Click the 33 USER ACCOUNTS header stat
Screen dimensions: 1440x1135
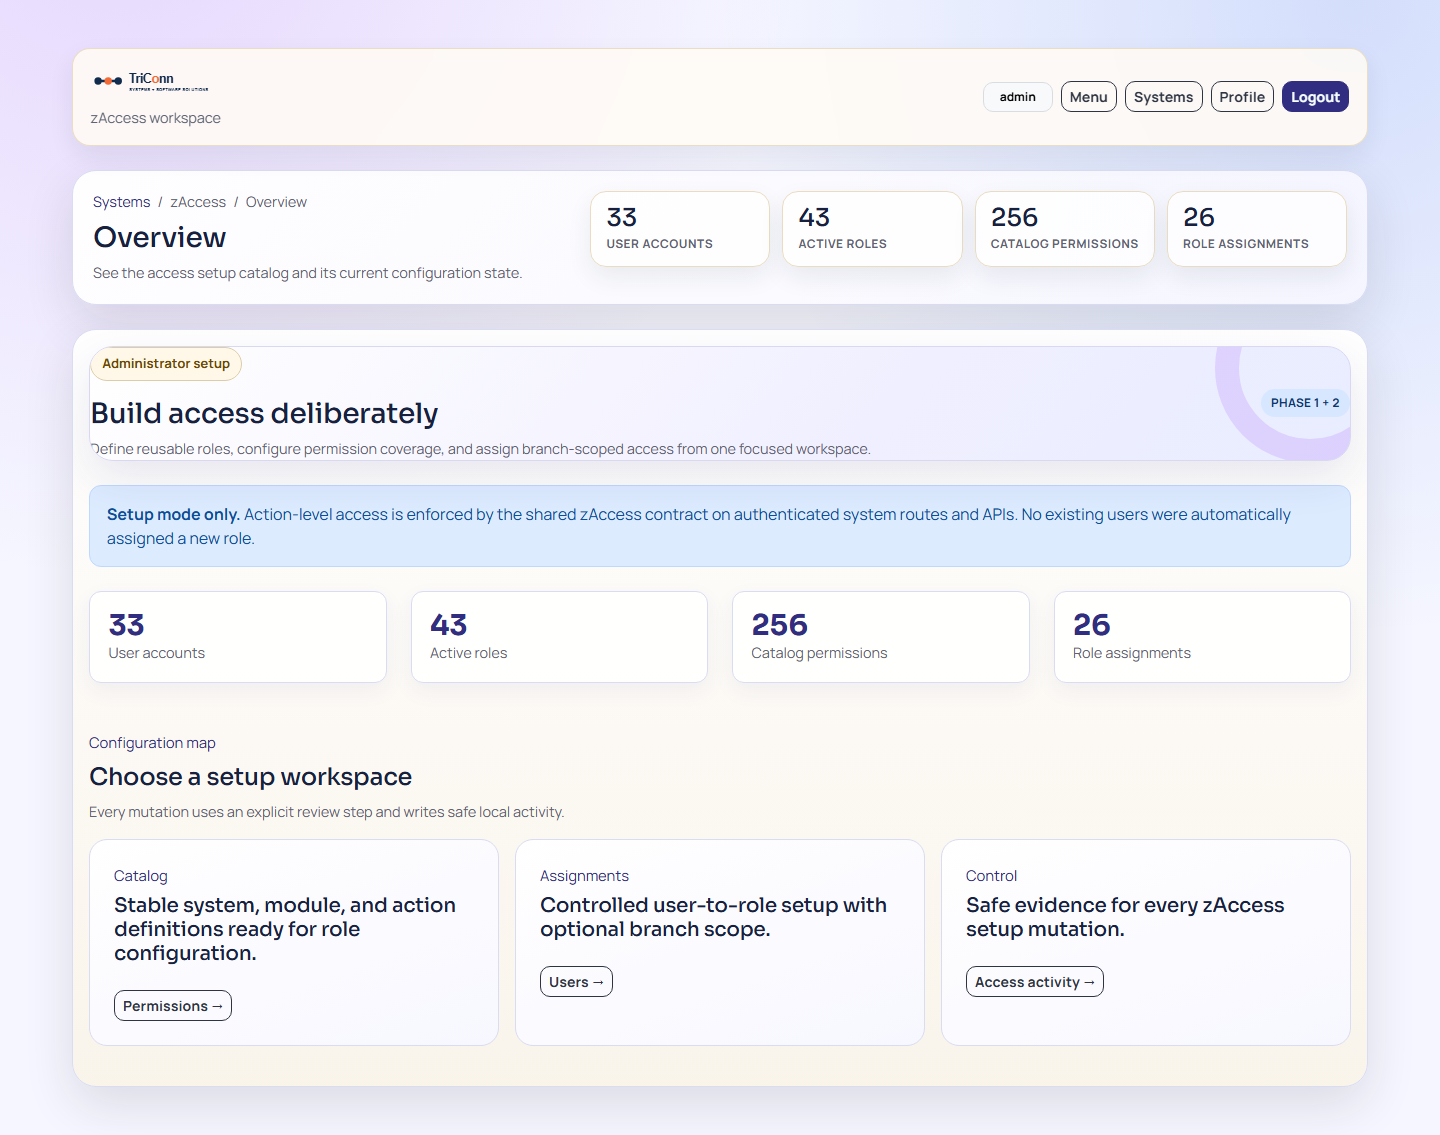680,229
